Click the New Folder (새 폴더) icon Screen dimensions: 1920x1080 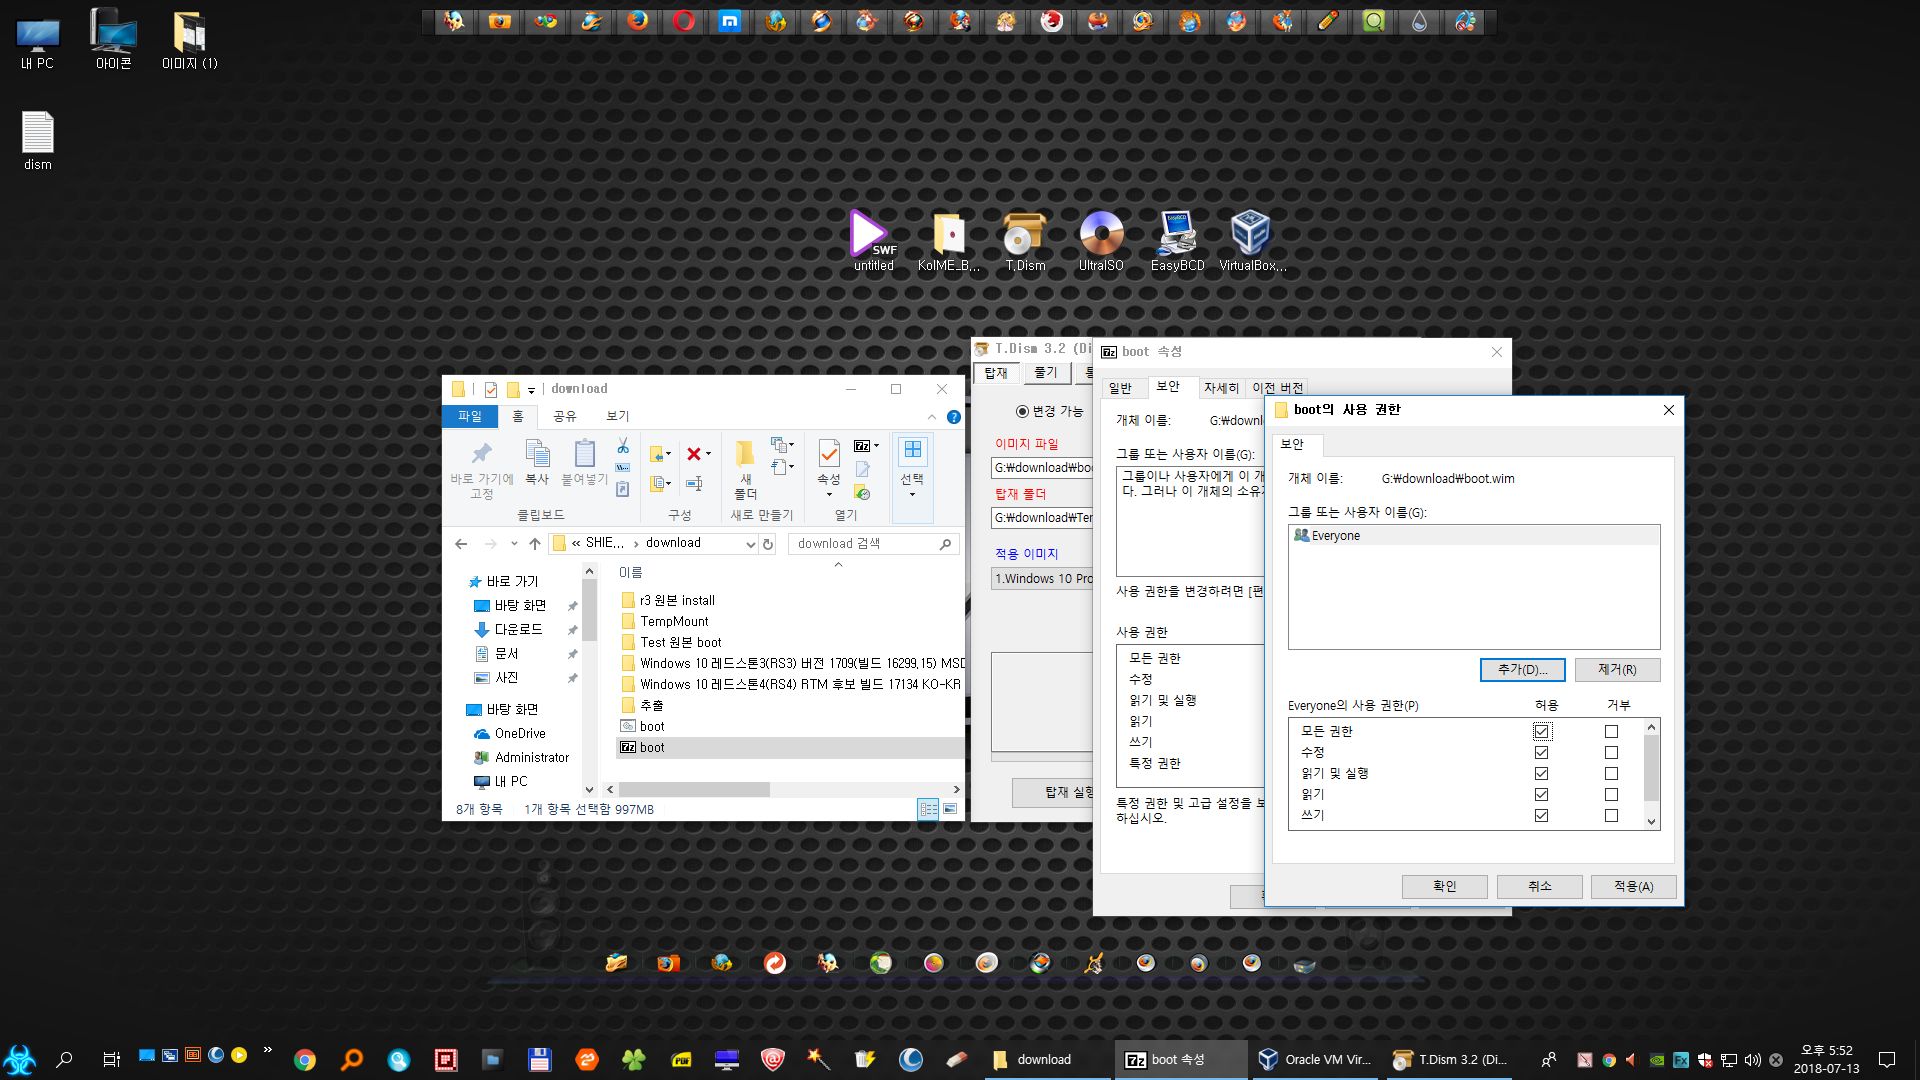coord(745,454)
